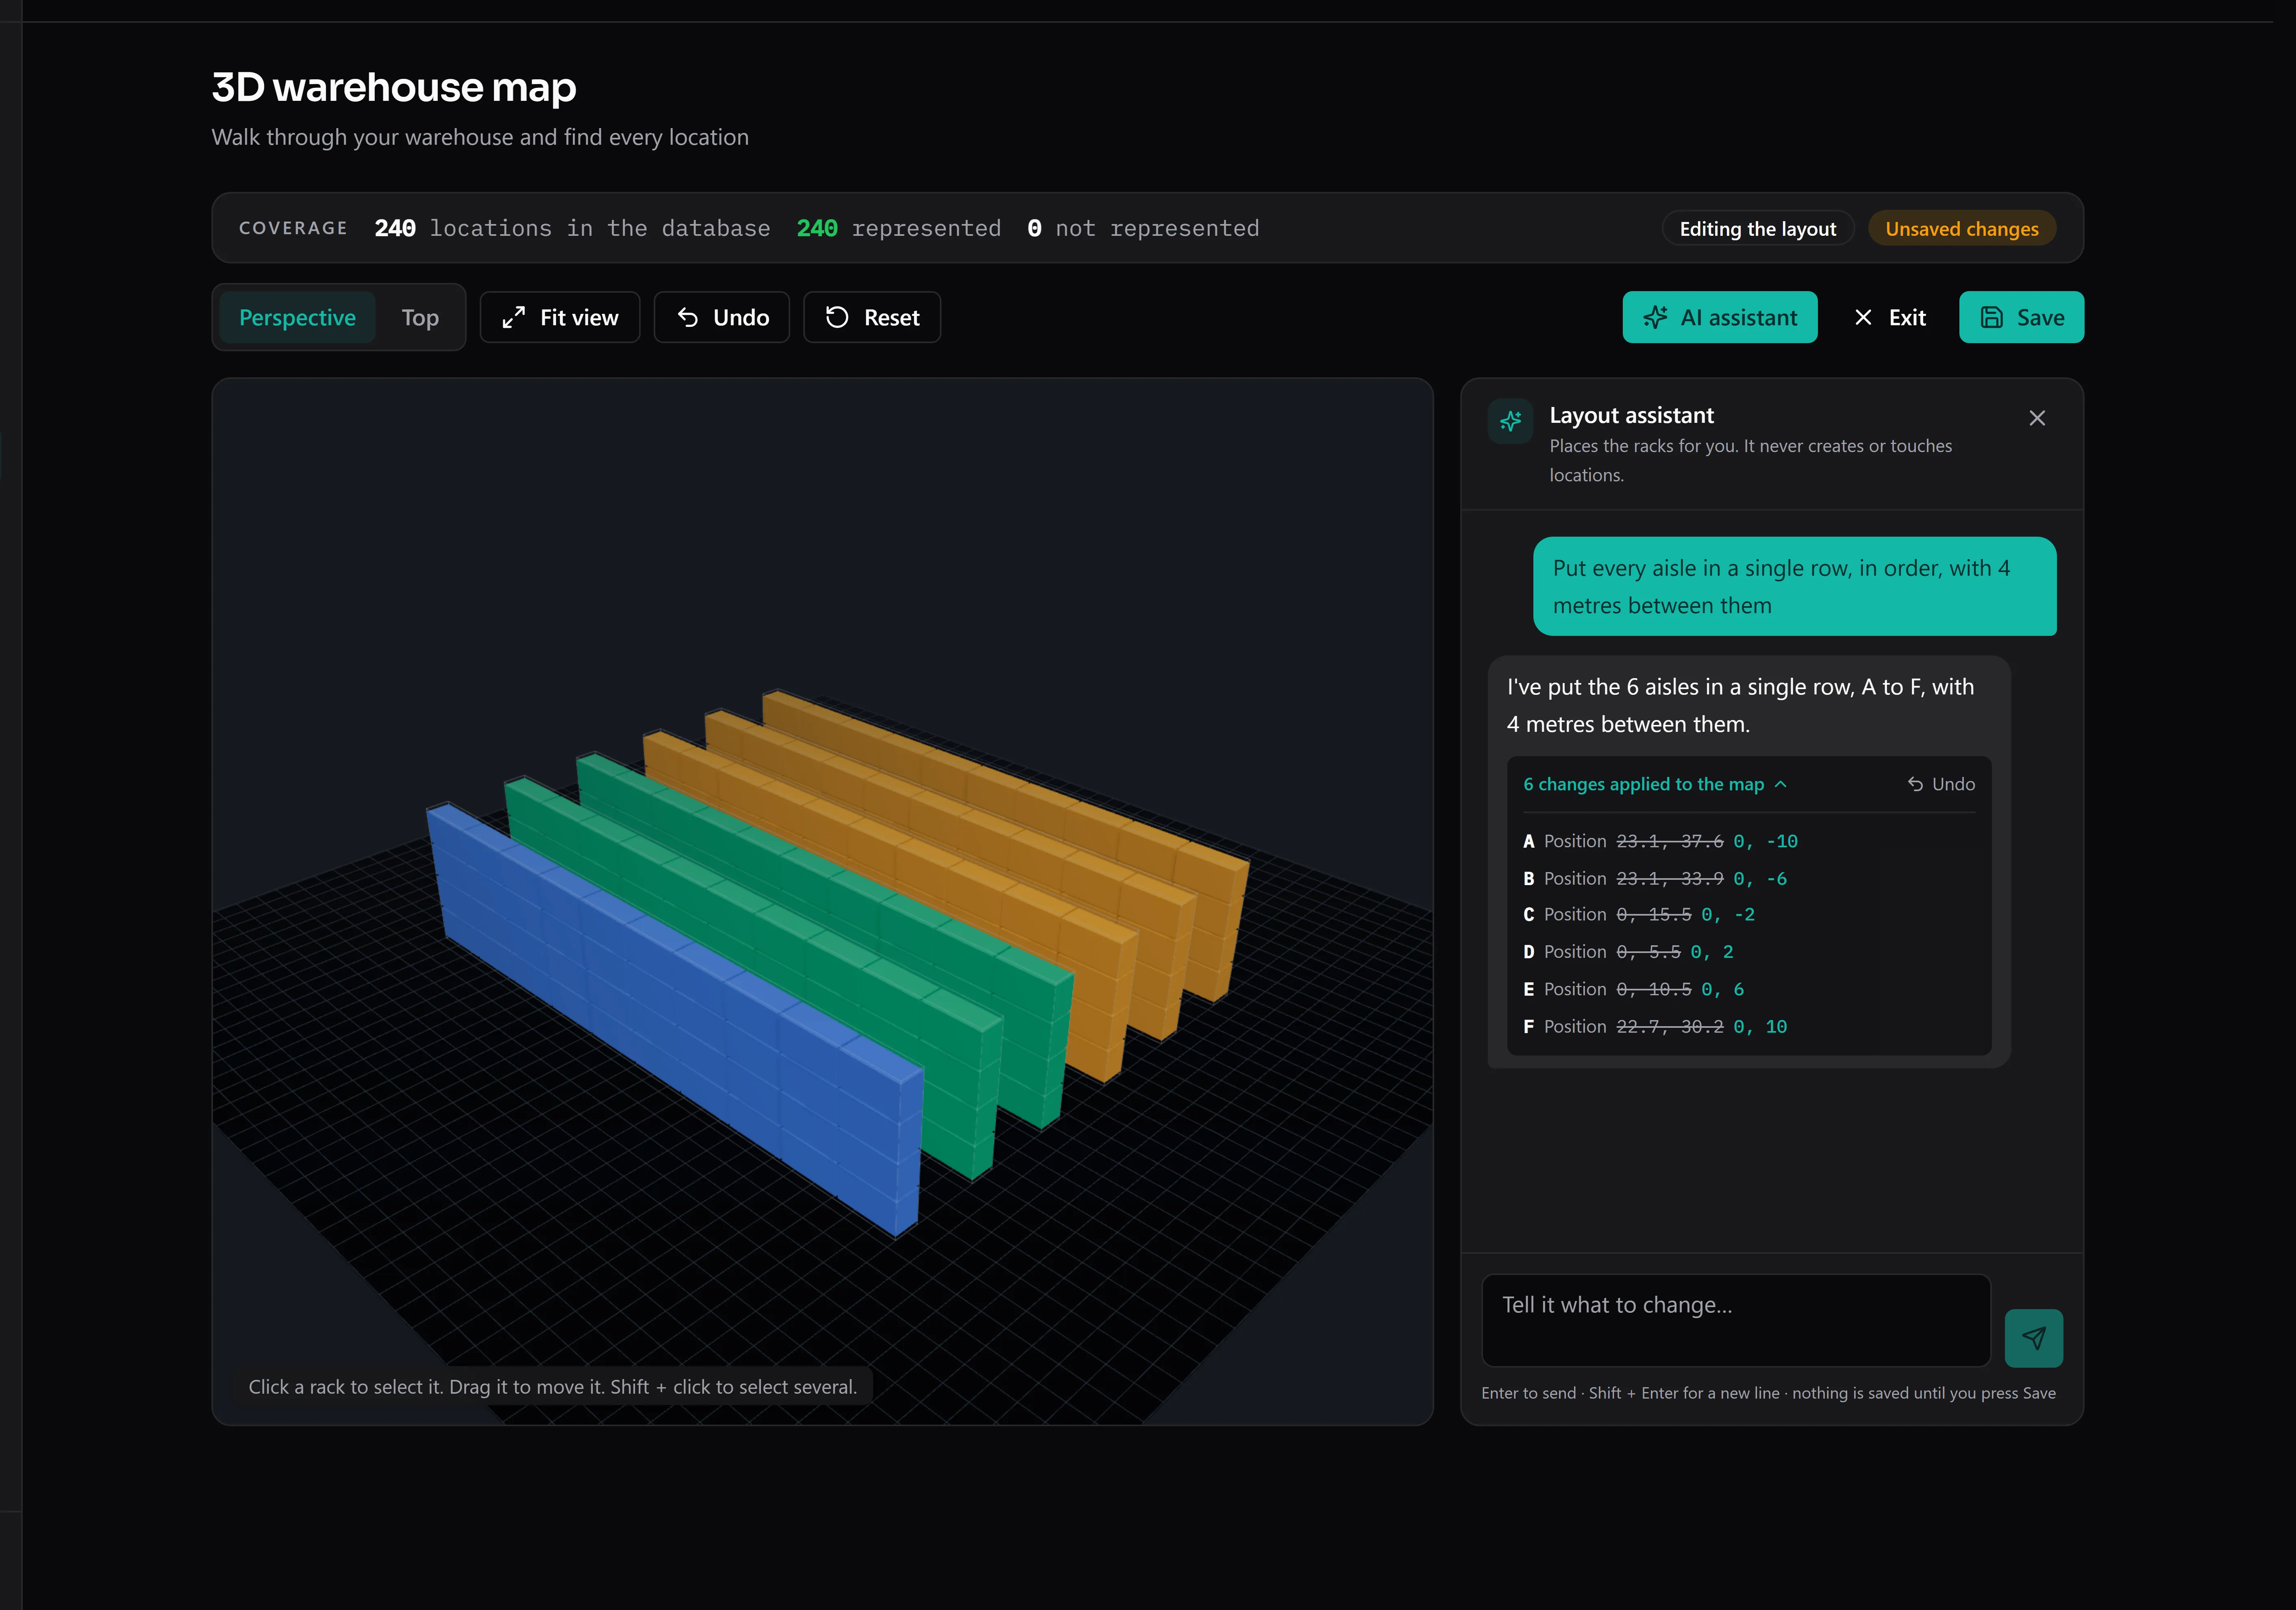Switch to the Top view tab

[420, 317]
